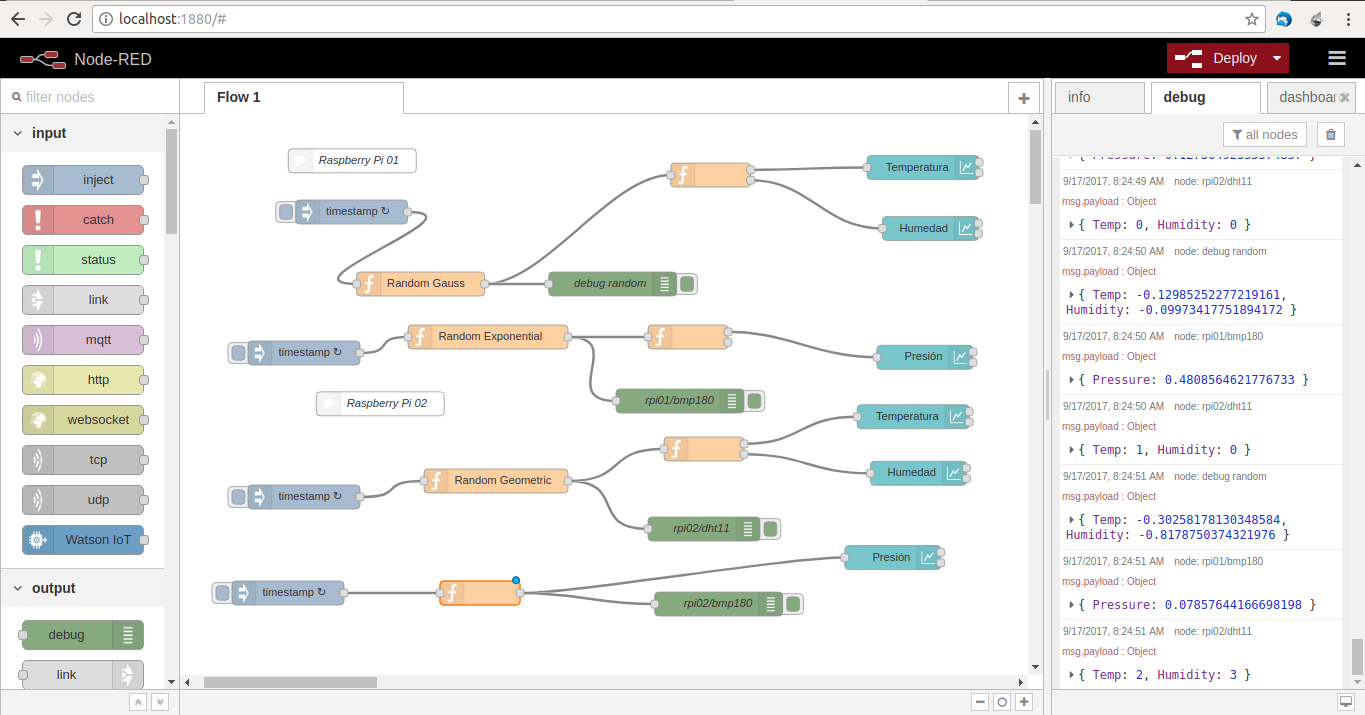1365x715 pixels.
Task: Select the websocket input palette node
Action: pos(83,420)
